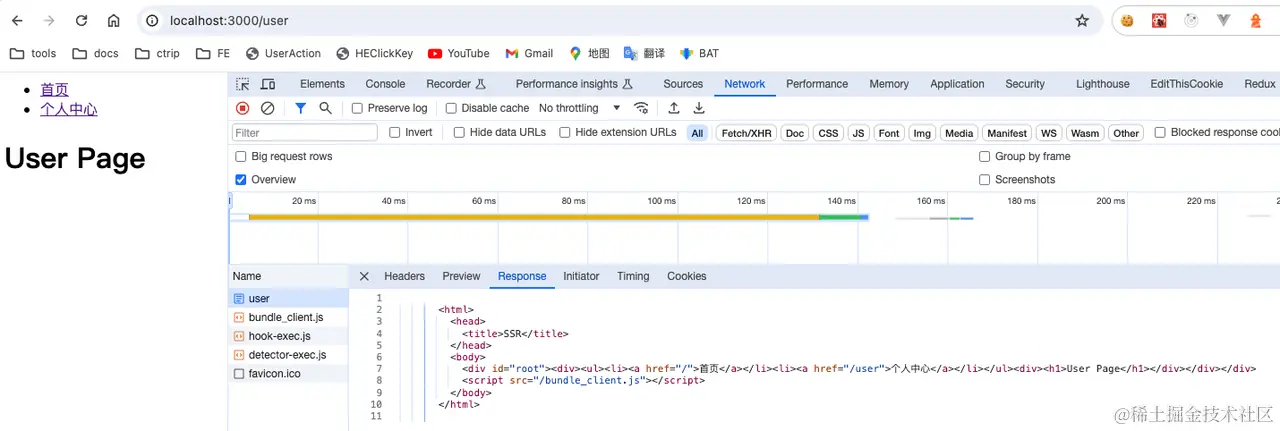This screenshot has height=431, width=1280.
Task: Check Group by frame
Action: [985, 156]
